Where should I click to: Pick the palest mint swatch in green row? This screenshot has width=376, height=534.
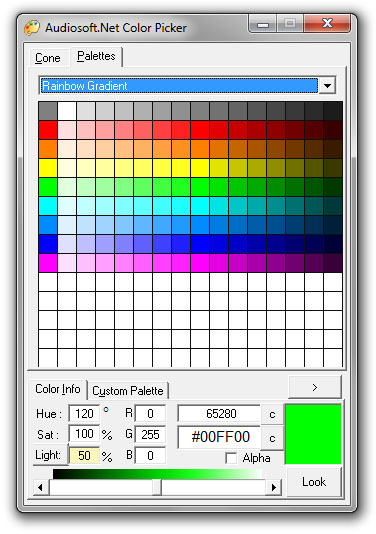click(x=67, y=187)
